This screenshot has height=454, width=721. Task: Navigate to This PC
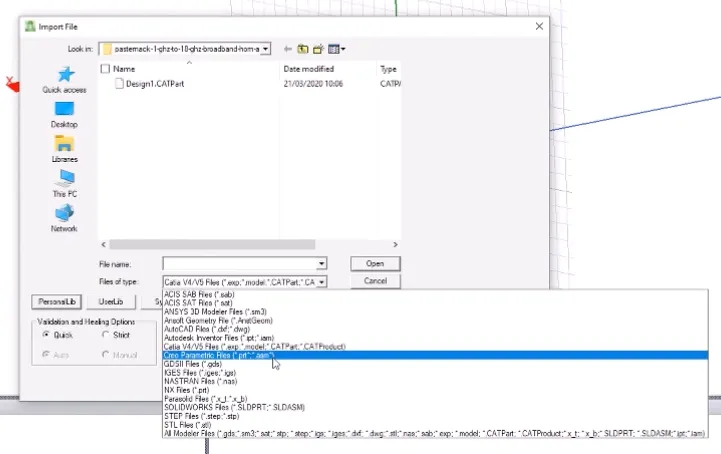[x=64, y=183]
